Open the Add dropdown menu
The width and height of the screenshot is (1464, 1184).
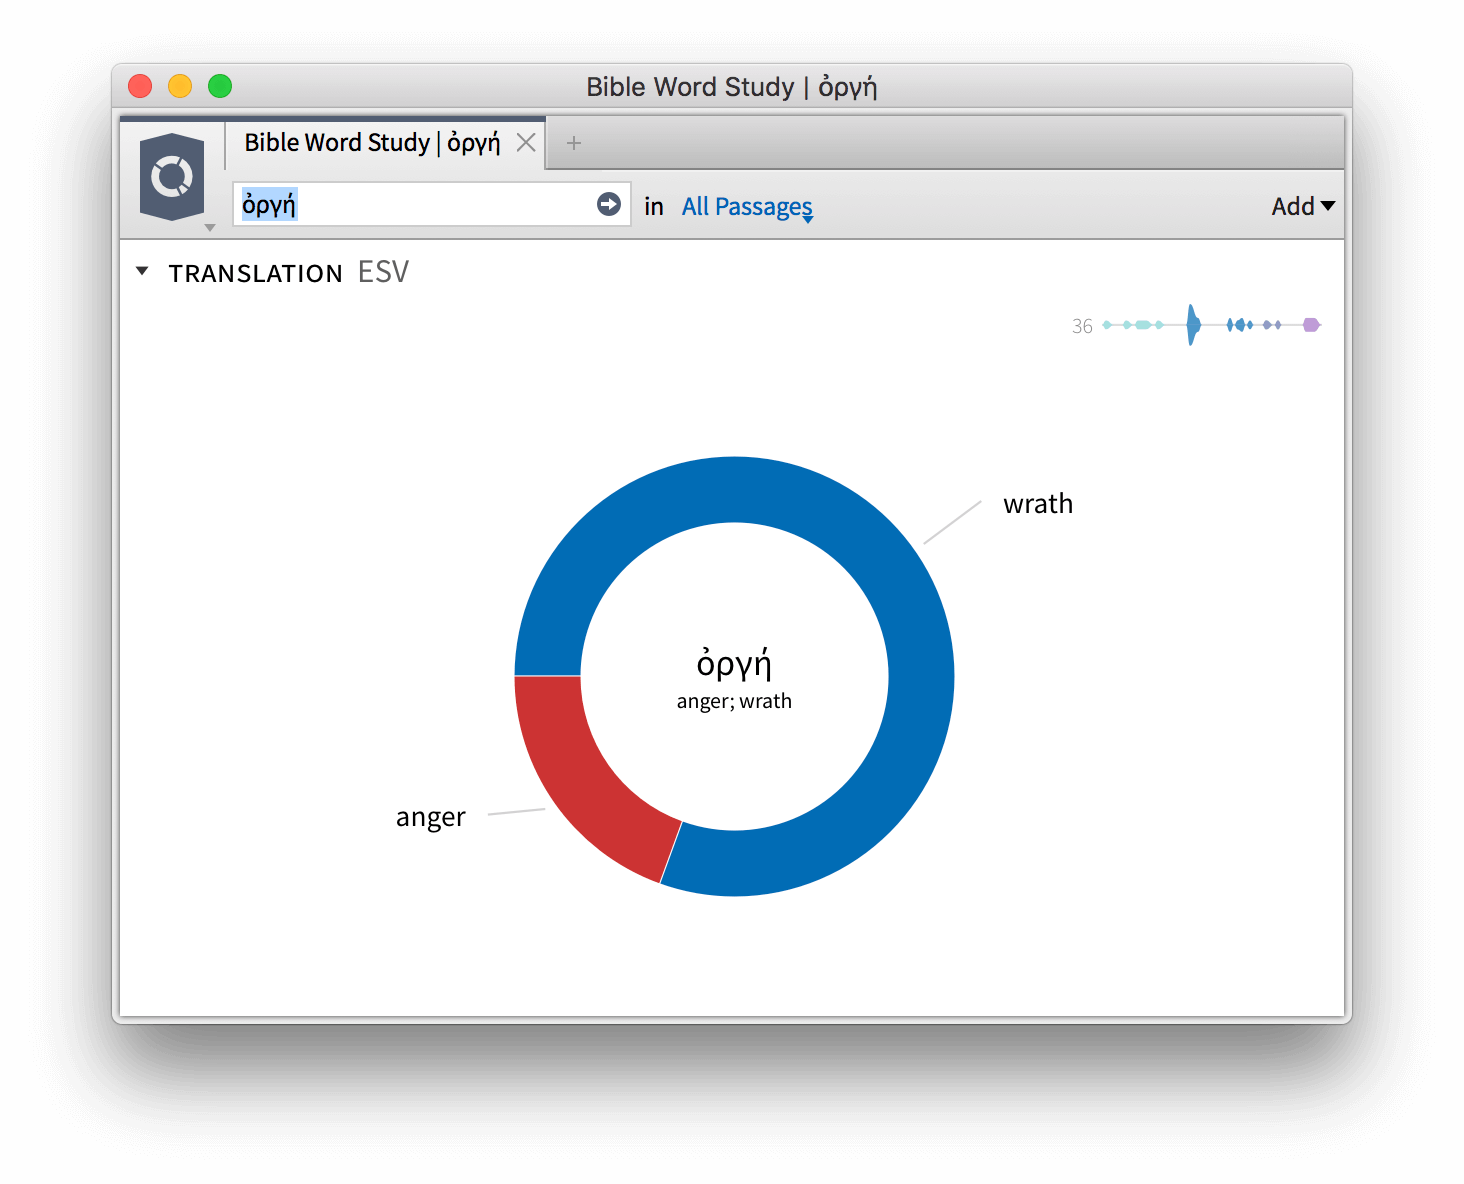[1302, 206]
